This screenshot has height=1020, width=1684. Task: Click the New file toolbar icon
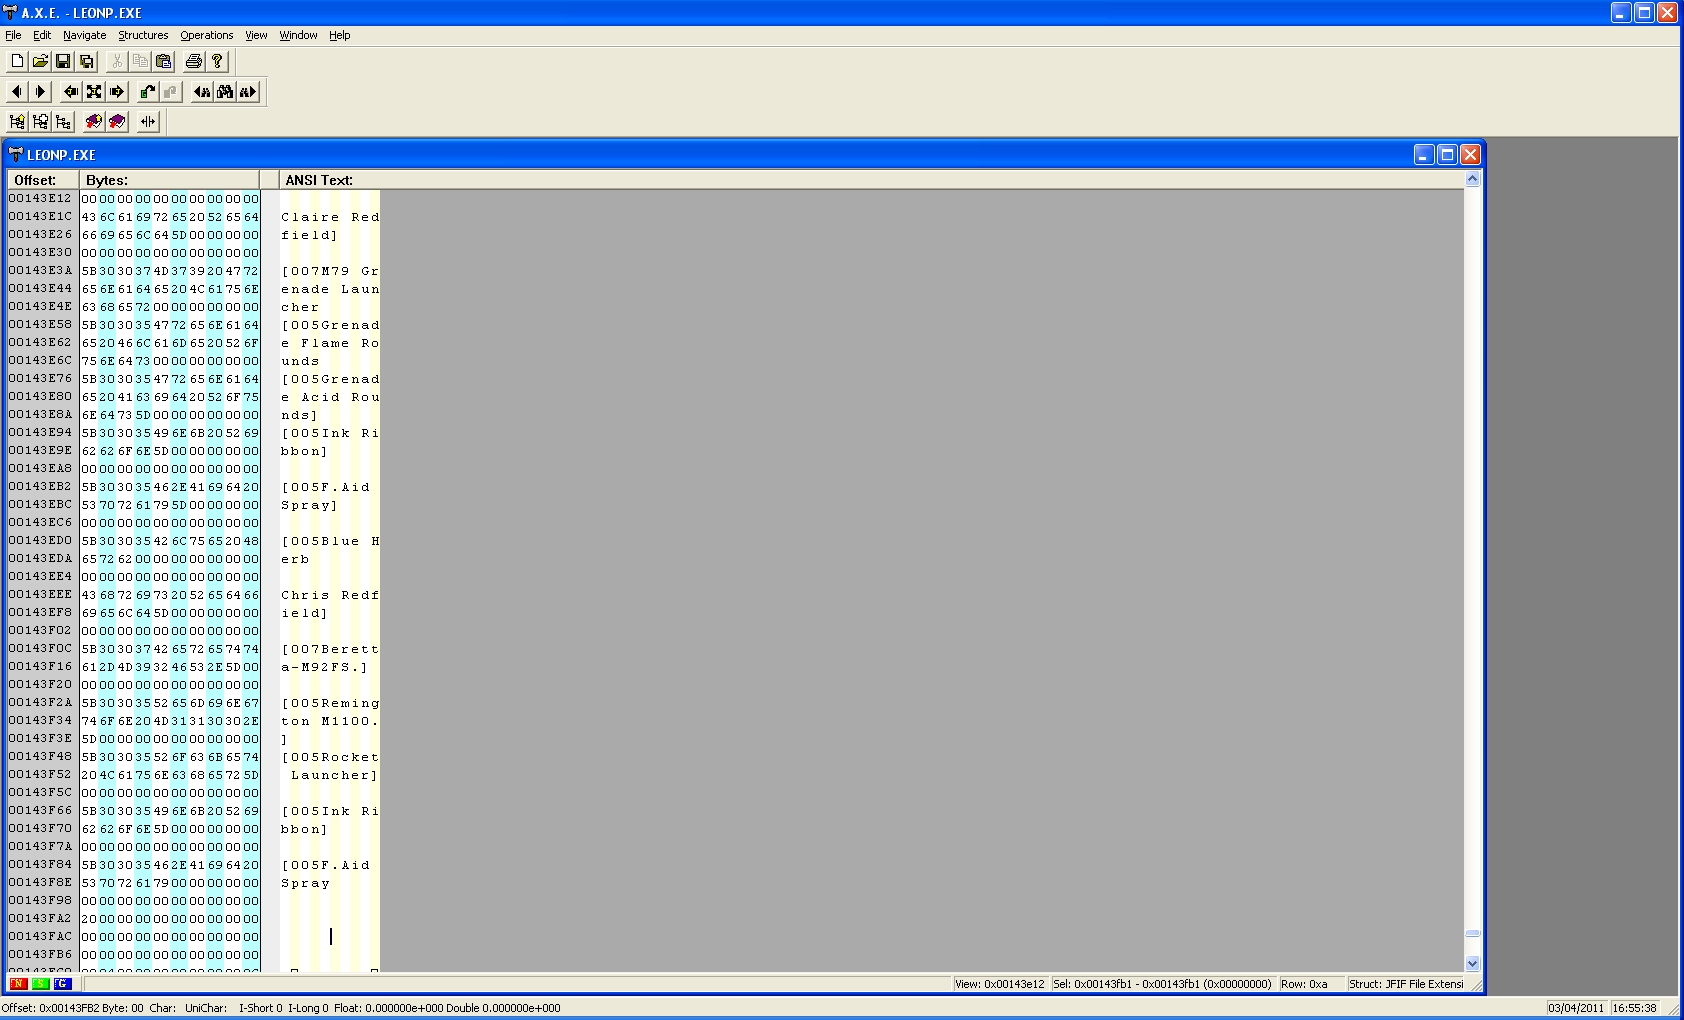(x=17, y=62)
